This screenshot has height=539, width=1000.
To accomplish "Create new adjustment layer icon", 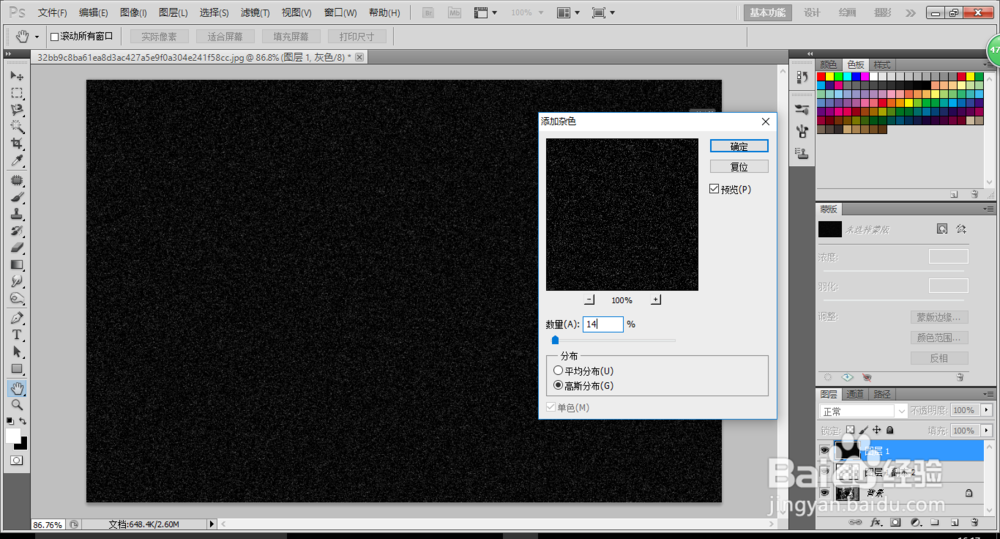I will tap(916, 522).
